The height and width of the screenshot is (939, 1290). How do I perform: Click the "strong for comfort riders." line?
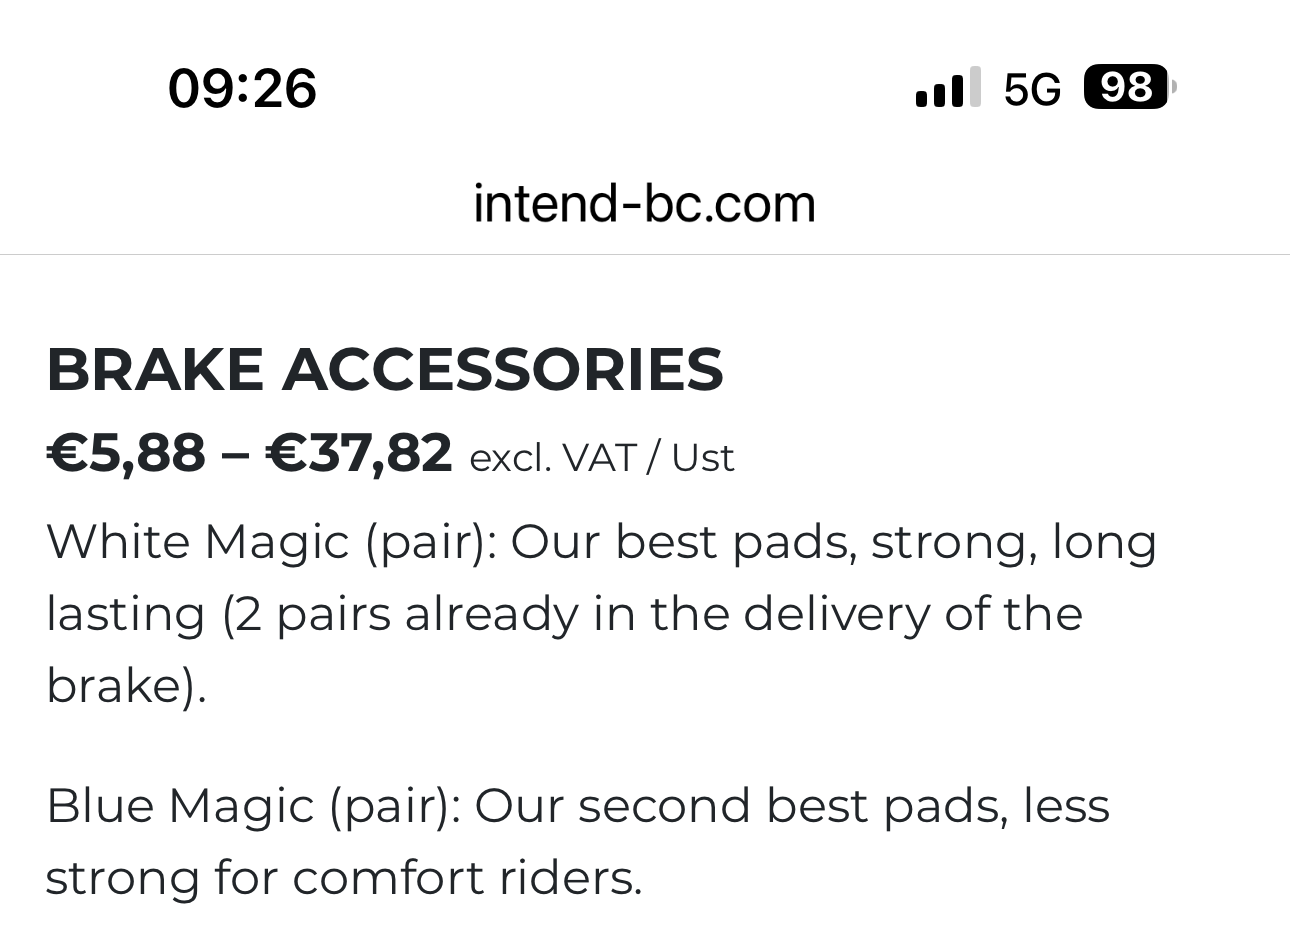point(343,878)
